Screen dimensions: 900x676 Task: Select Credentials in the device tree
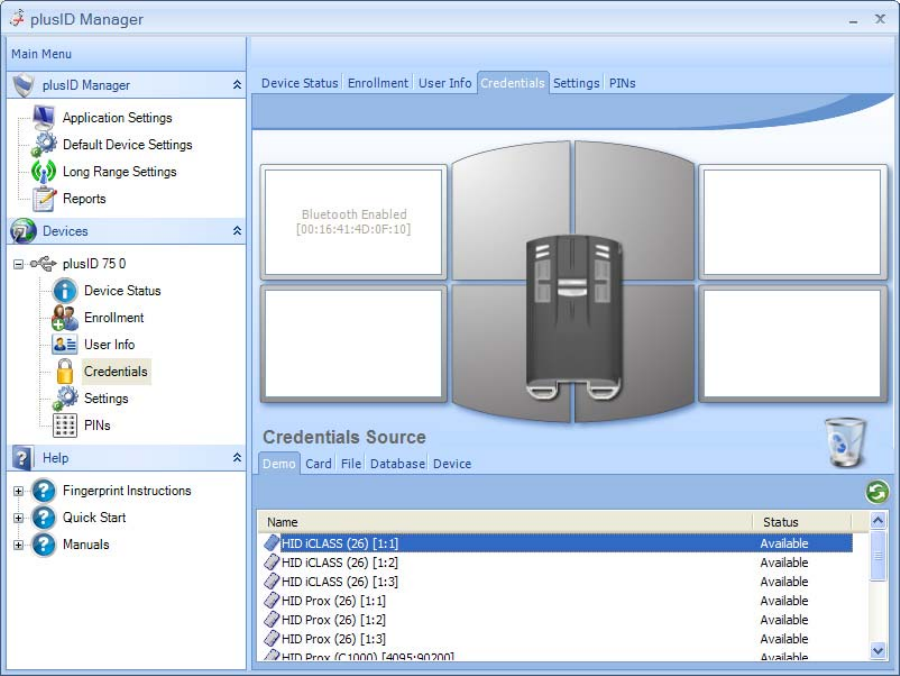[x=116, y=371]
